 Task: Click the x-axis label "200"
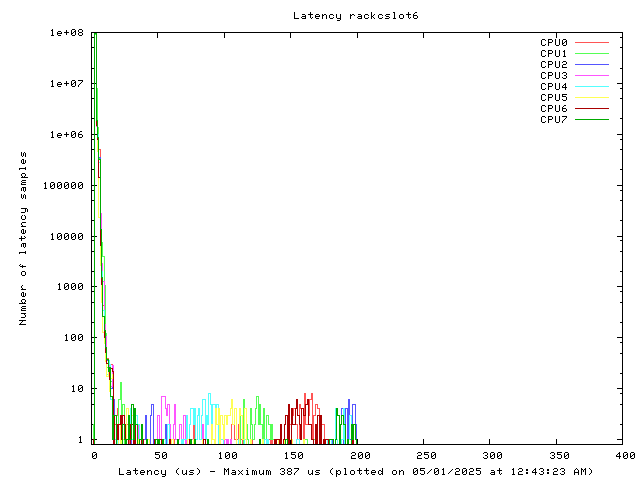360,456
